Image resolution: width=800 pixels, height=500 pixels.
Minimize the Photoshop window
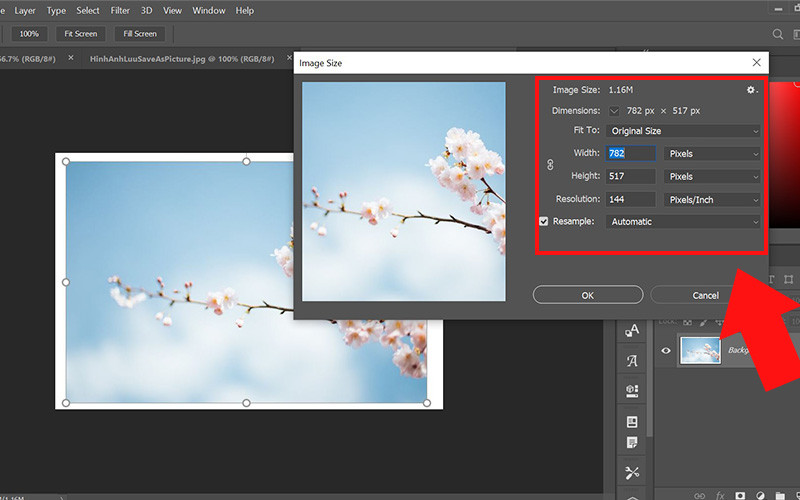[779, 9]
